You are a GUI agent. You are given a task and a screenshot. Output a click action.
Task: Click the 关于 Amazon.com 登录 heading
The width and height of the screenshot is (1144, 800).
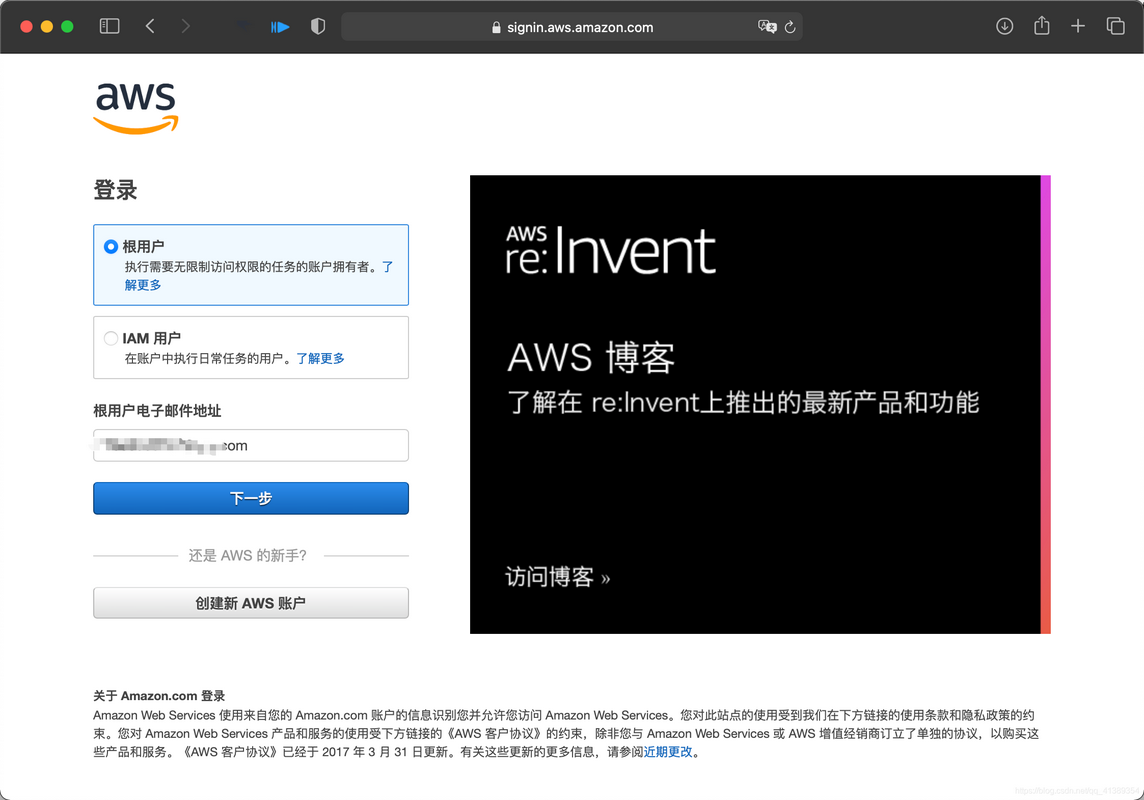tap(159, 696)
